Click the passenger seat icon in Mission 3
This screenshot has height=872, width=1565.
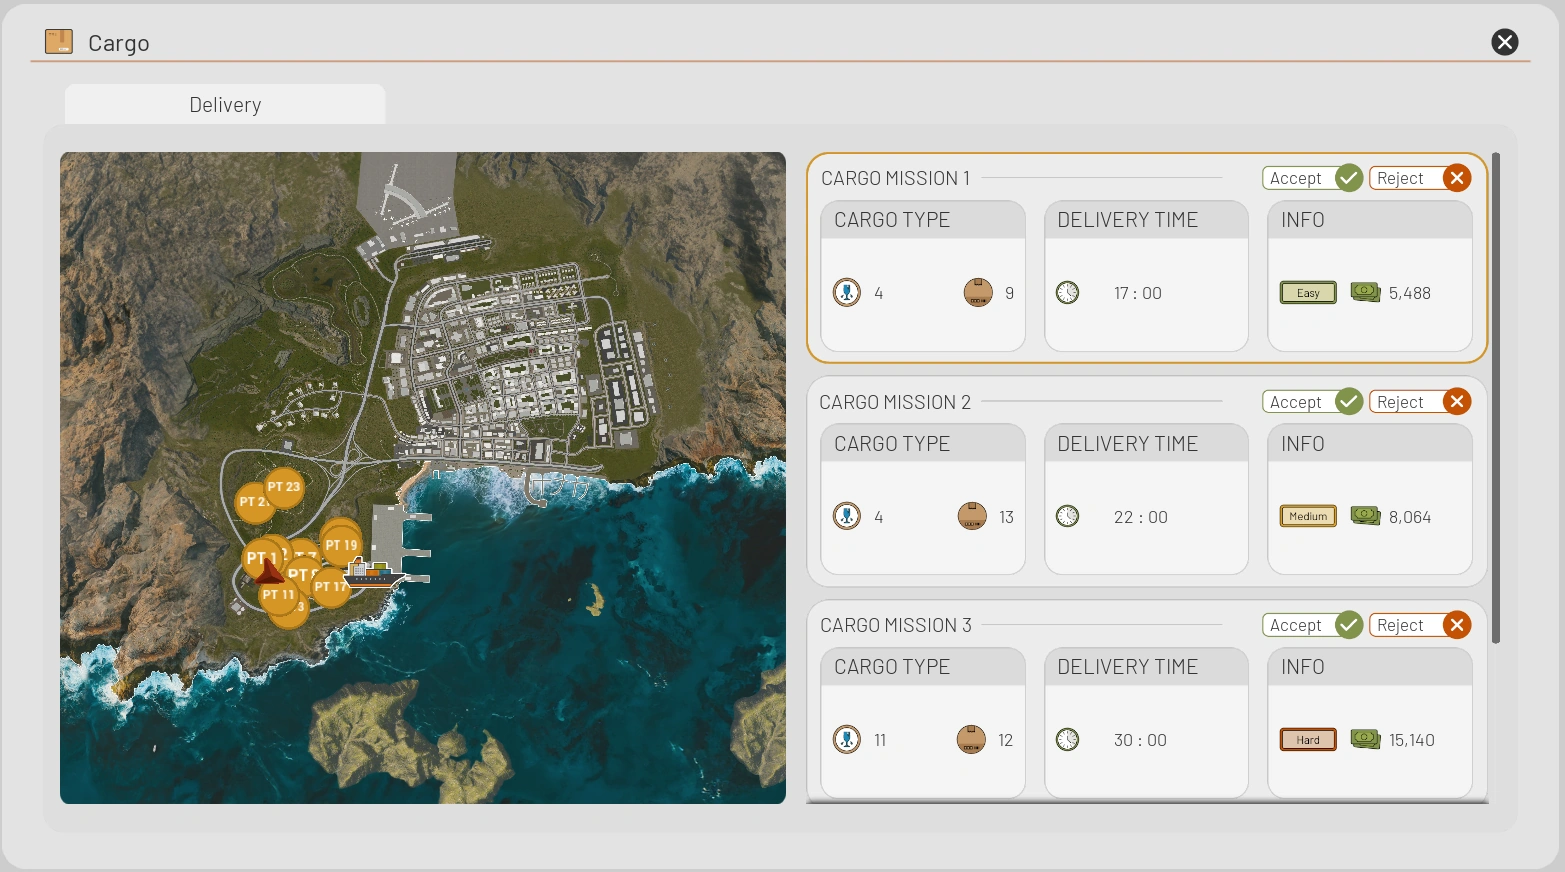point(847,740)
